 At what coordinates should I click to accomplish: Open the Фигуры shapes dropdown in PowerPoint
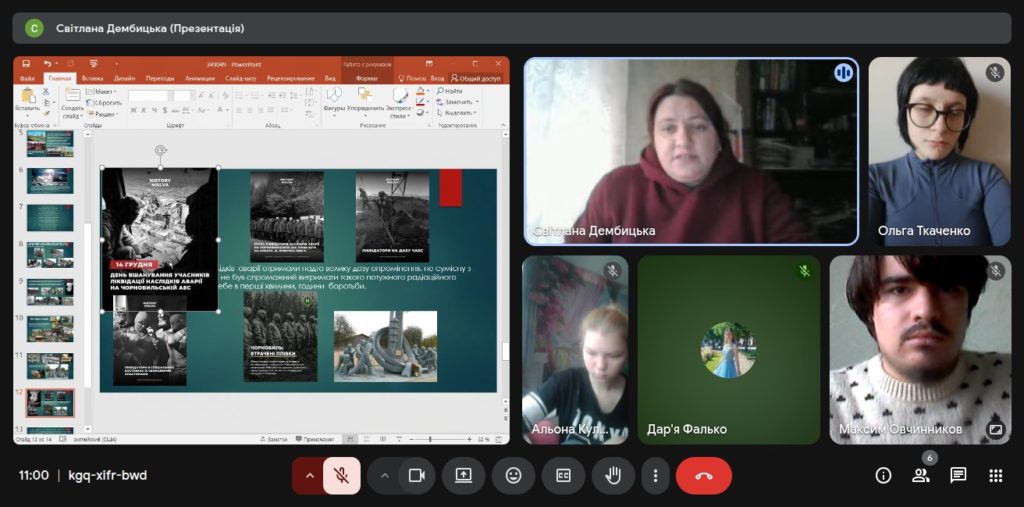click(334, 103)
